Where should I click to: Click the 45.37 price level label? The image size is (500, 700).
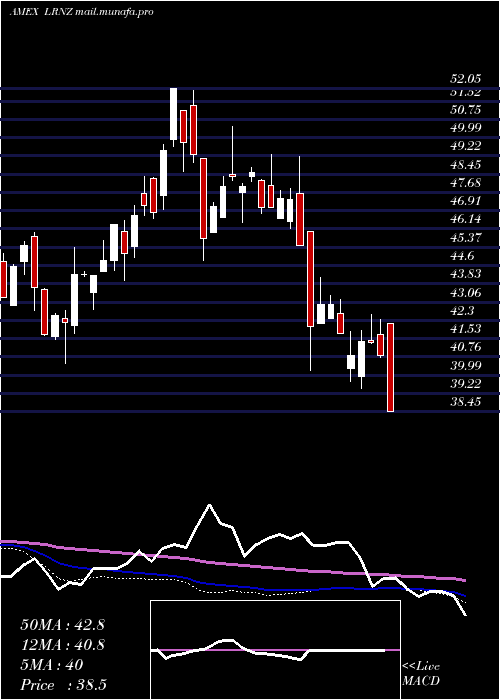click(466, 238)
